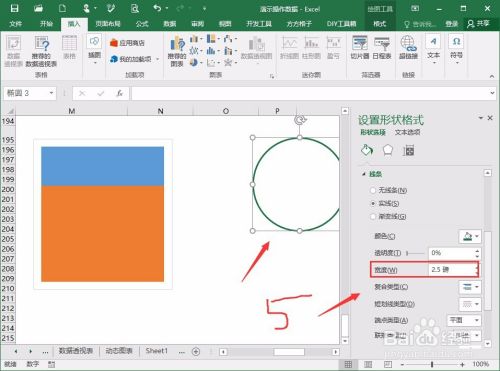
Task: Click the insert function fx icon
Action: coord(120,93)
